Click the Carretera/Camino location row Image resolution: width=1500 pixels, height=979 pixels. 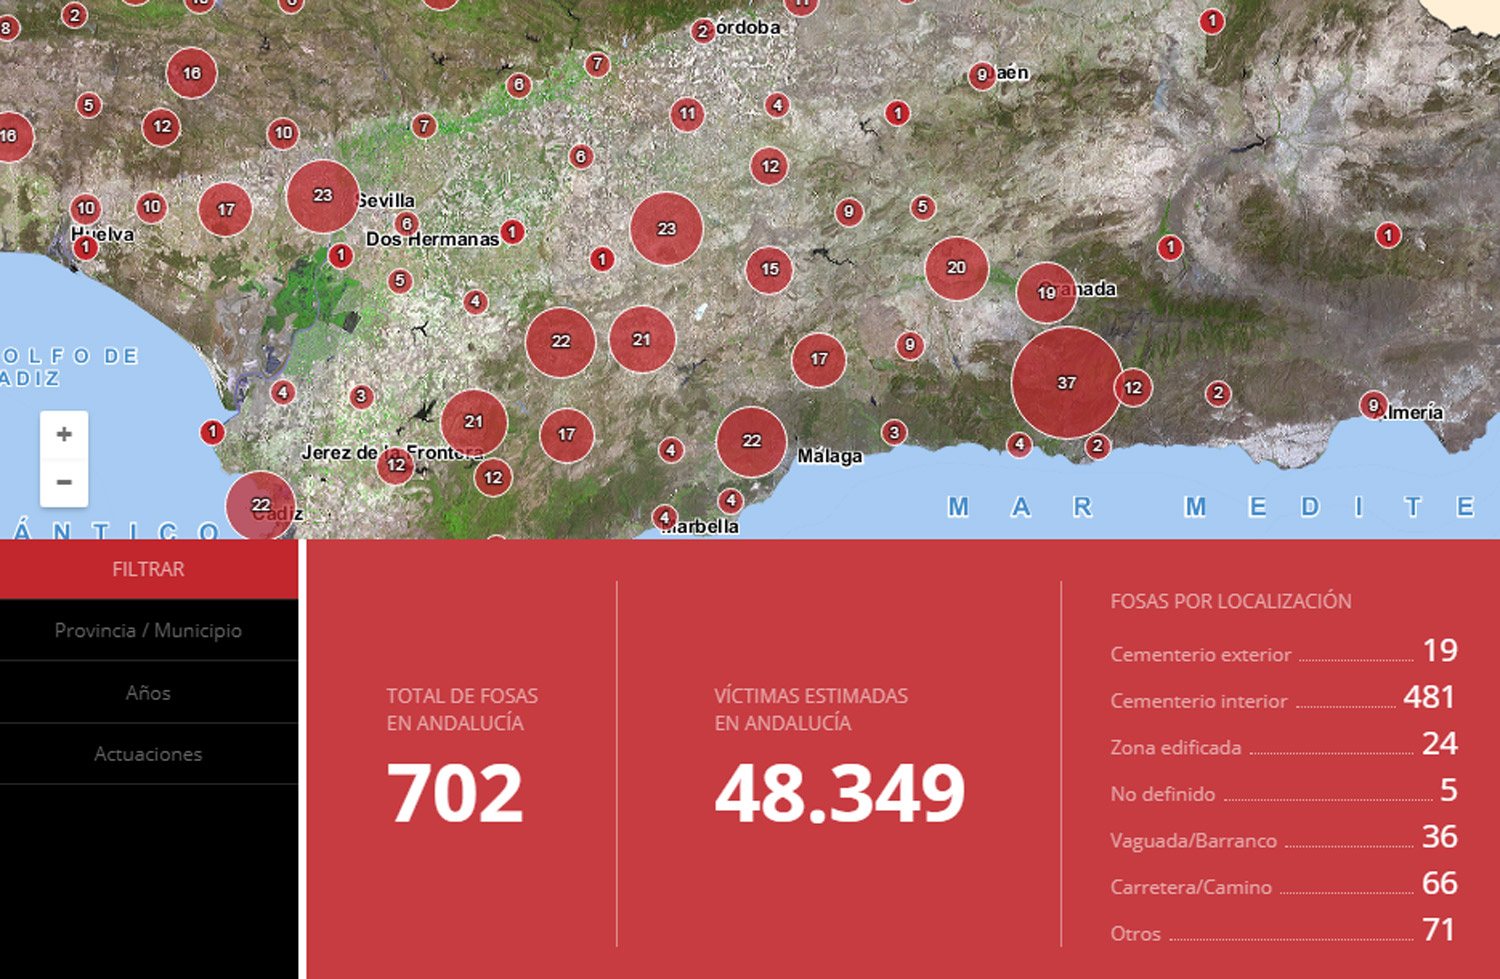tap(1282, 886)
